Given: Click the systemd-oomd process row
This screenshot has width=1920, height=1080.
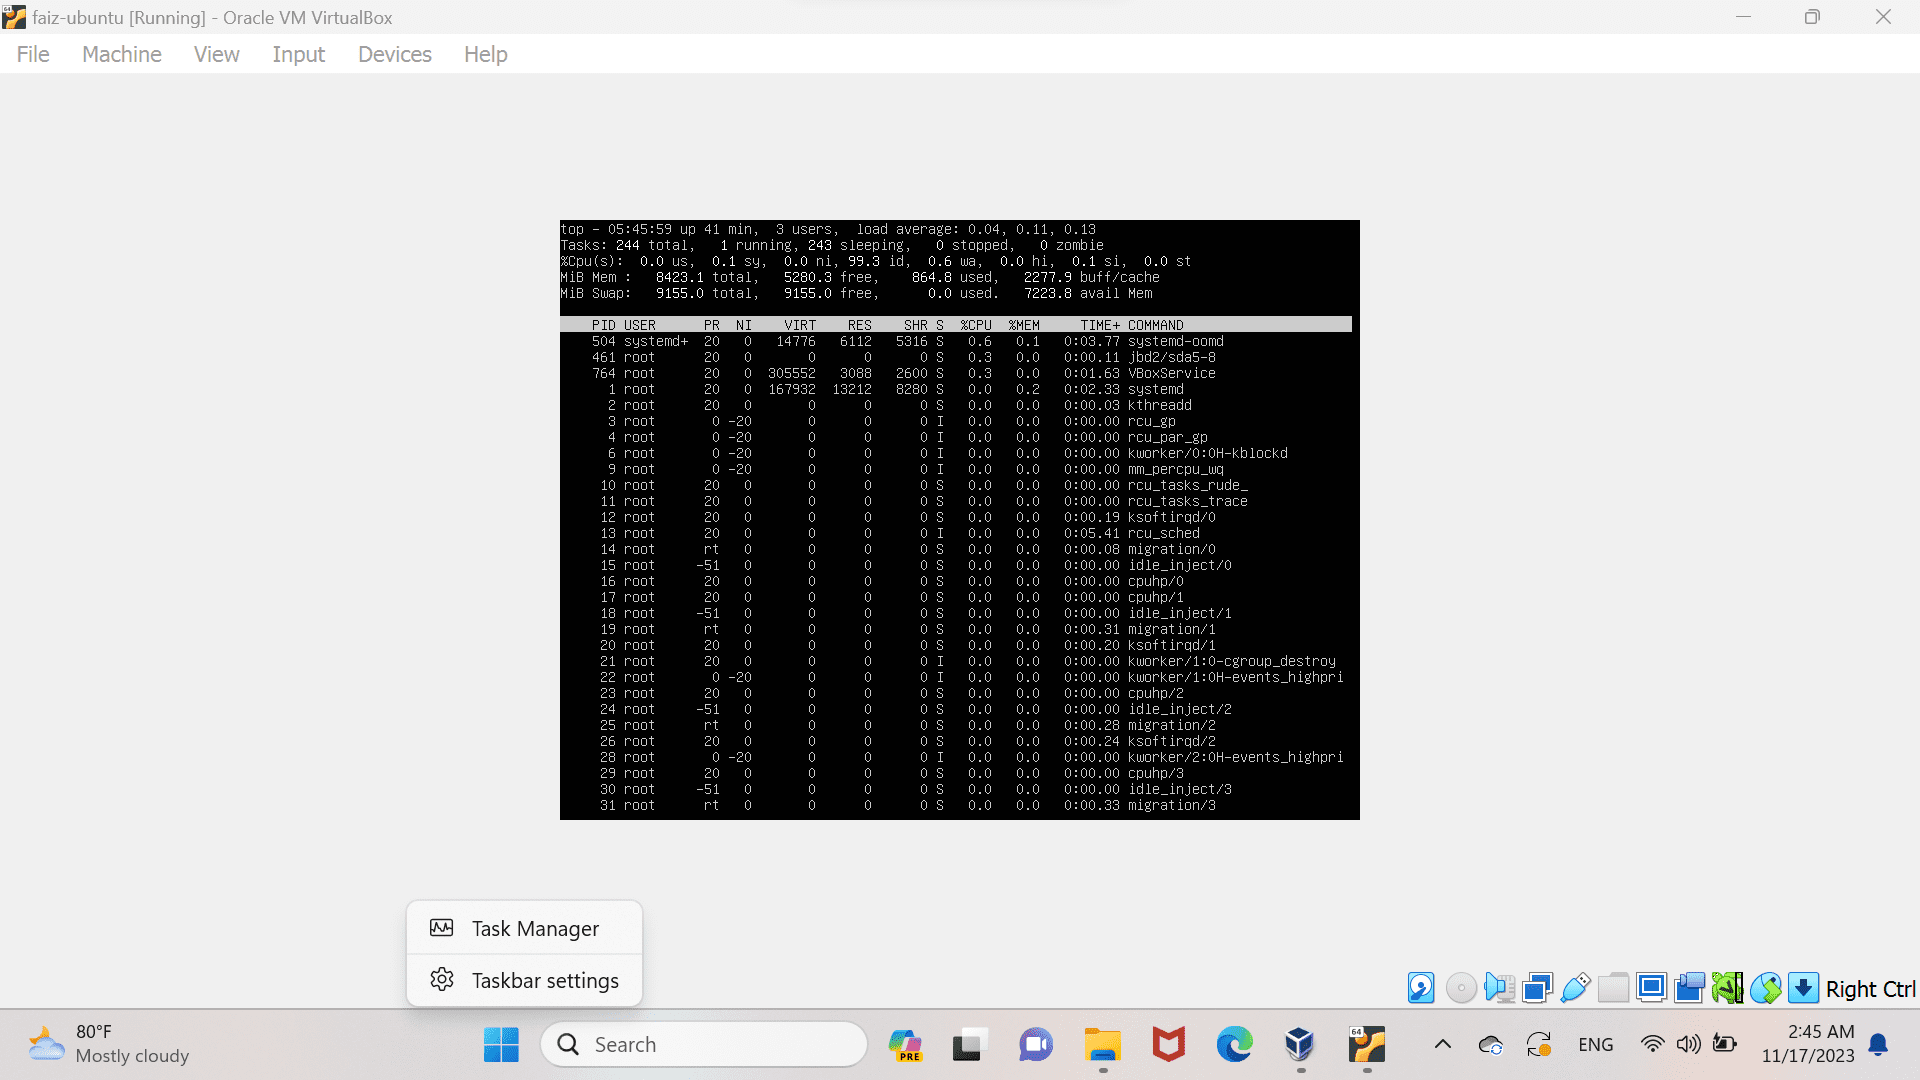Looking at the screenshot, I should 956,341.
